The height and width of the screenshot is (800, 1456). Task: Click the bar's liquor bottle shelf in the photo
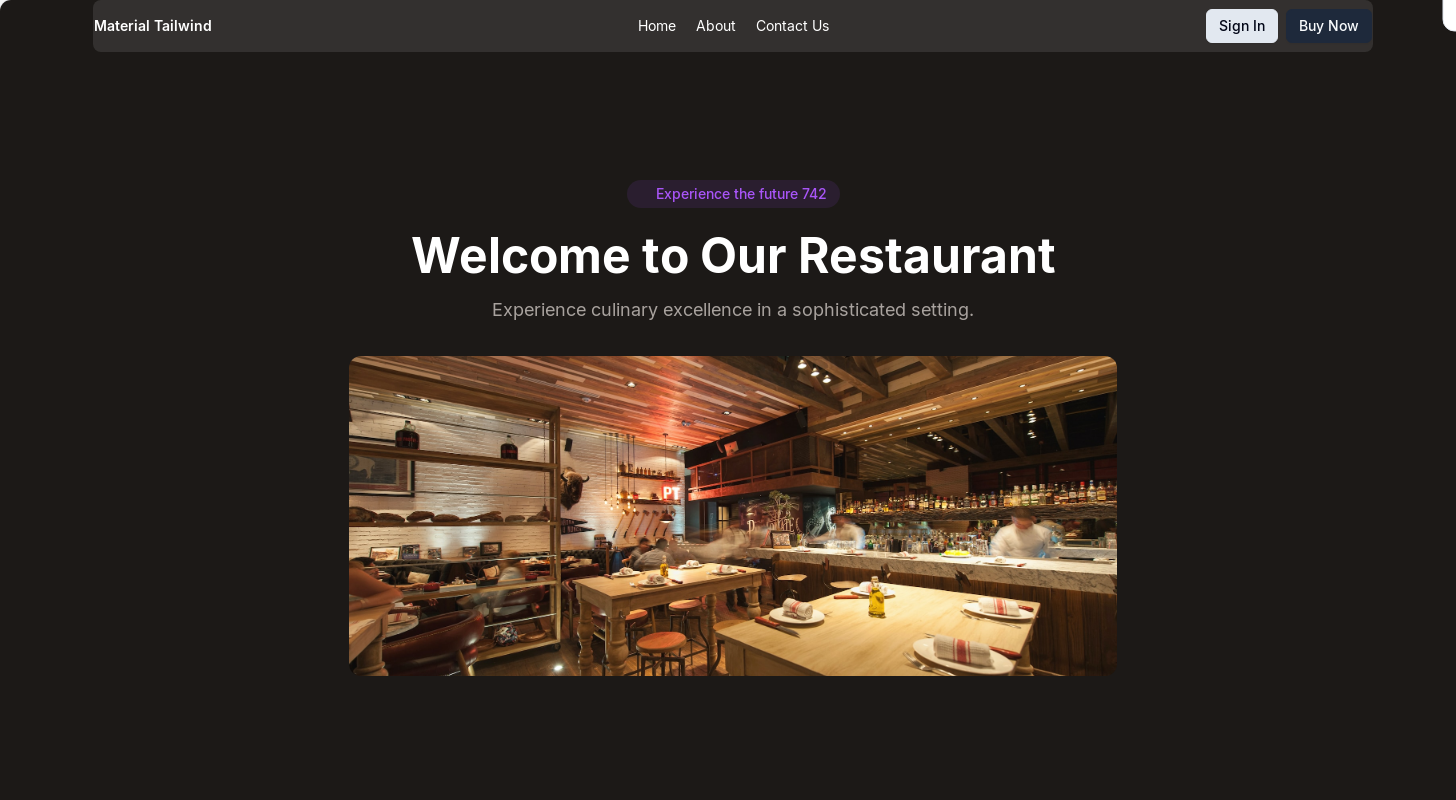[x=980, y=497]
